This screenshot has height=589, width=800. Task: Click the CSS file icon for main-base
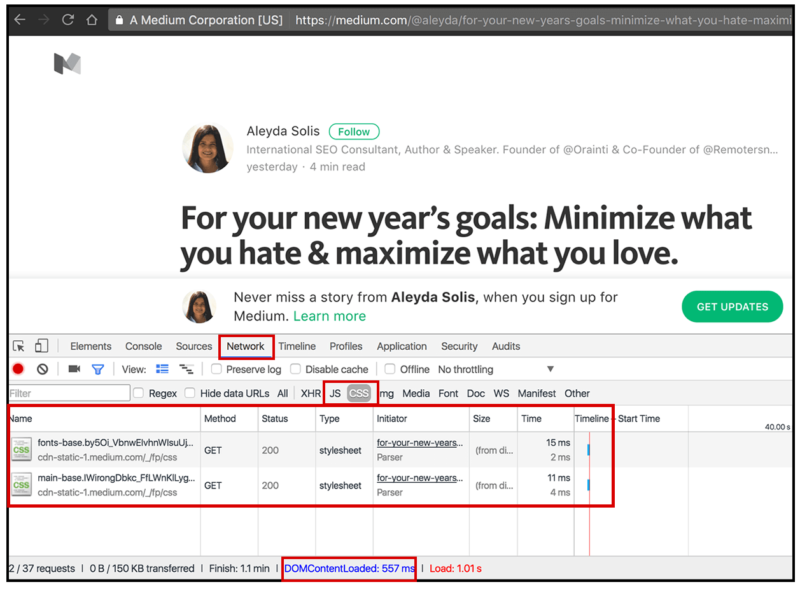pyautogui.click(x=21, y=485)
